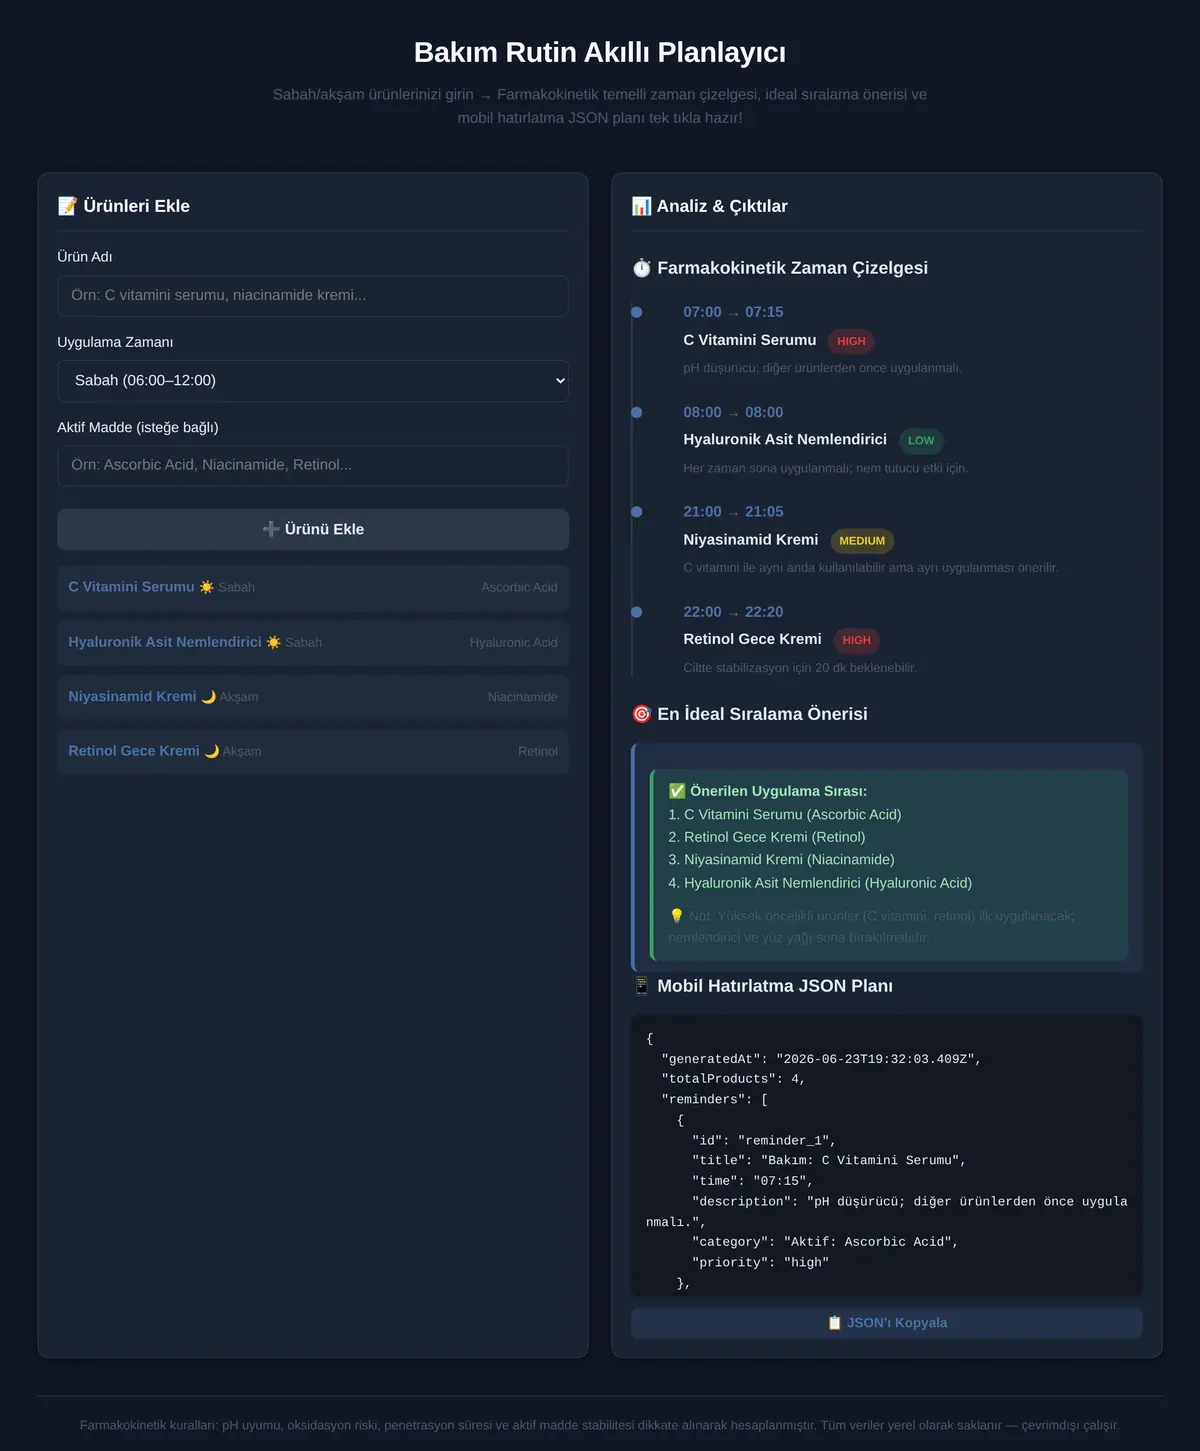
Task: Open the Uygulama Zamanı dropdown
Action: click(313, 381)
